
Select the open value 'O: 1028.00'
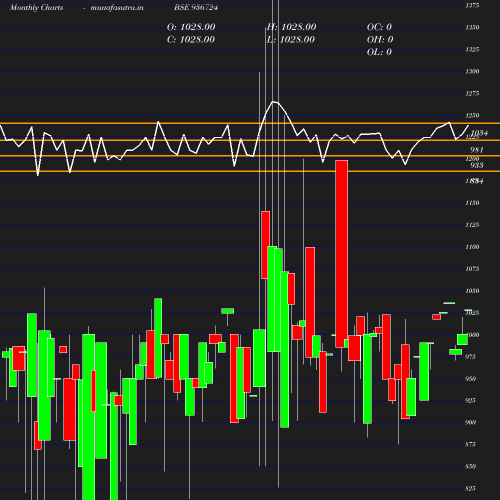point(191,27)
